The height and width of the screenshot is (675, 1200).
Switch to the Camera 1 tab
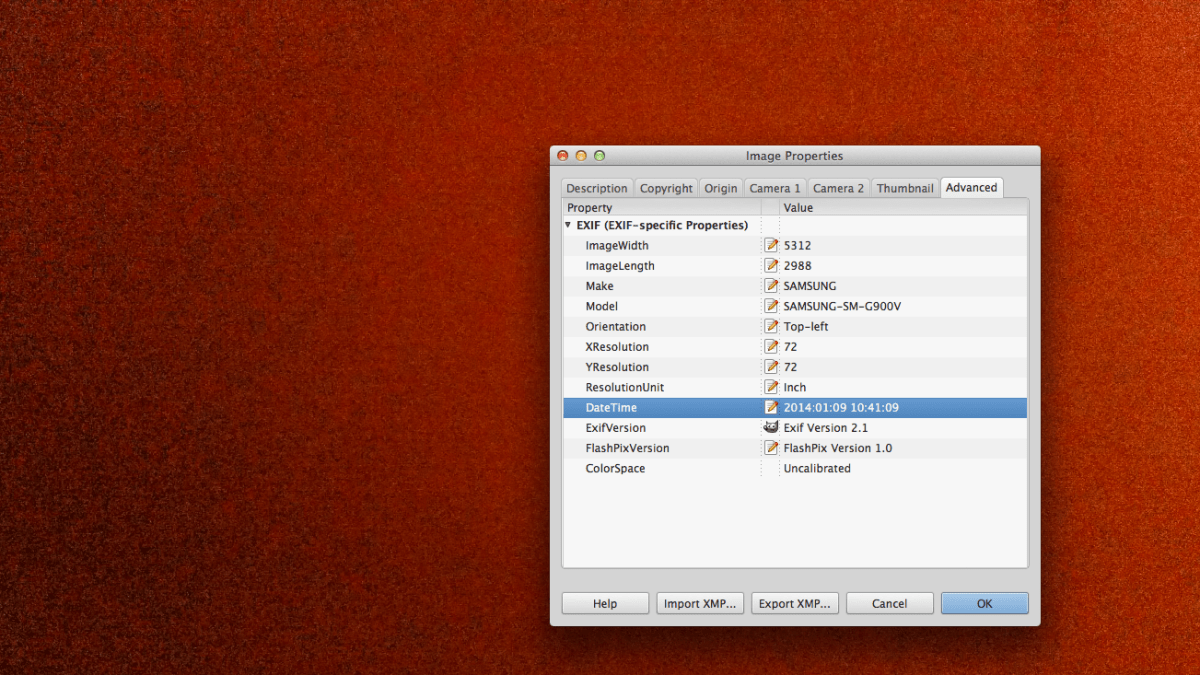[775, 188]
